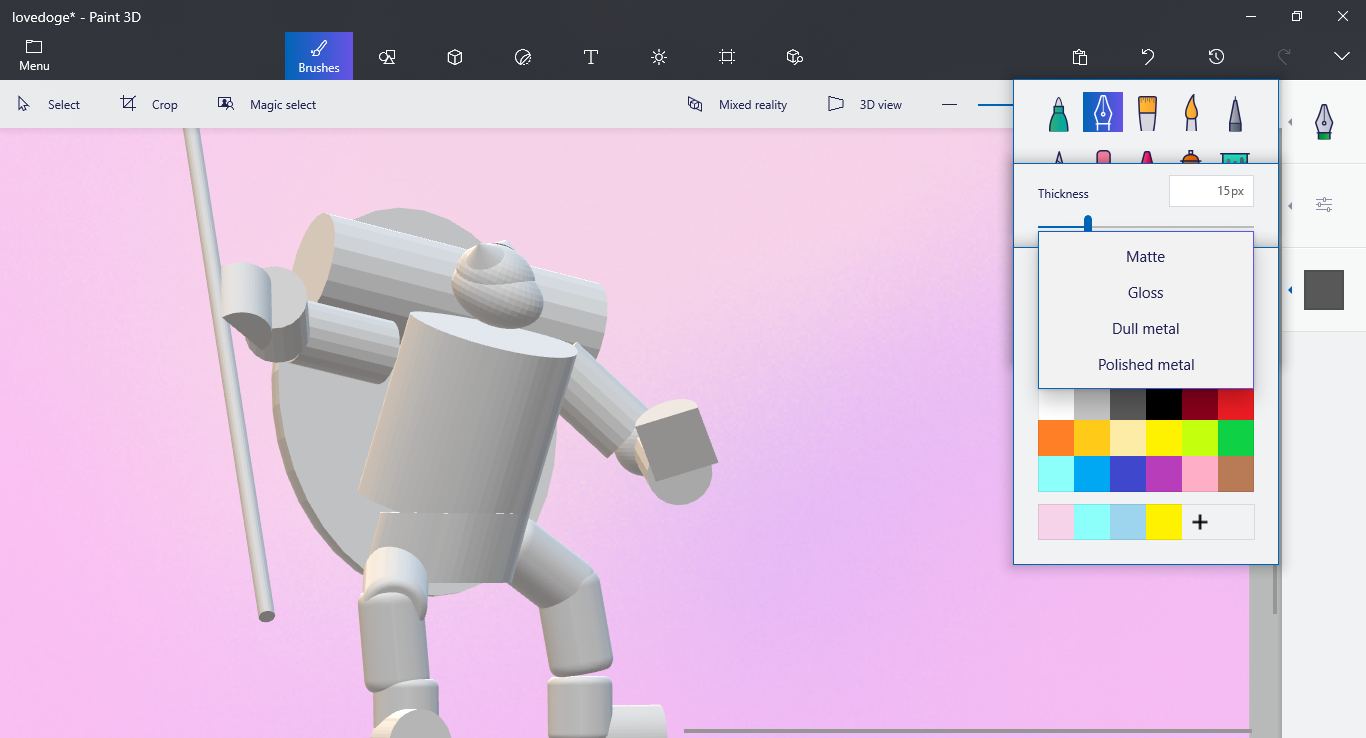Screen dimensions: 1366x738
Task: Select the Oil brush
Action: [1147, 113]
